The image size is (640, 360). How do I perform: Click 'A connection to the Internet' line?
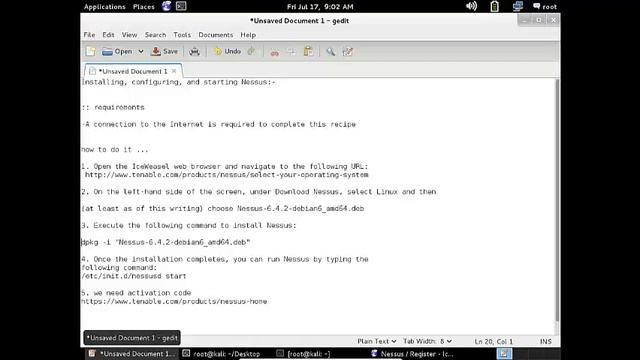click(219, 124)
